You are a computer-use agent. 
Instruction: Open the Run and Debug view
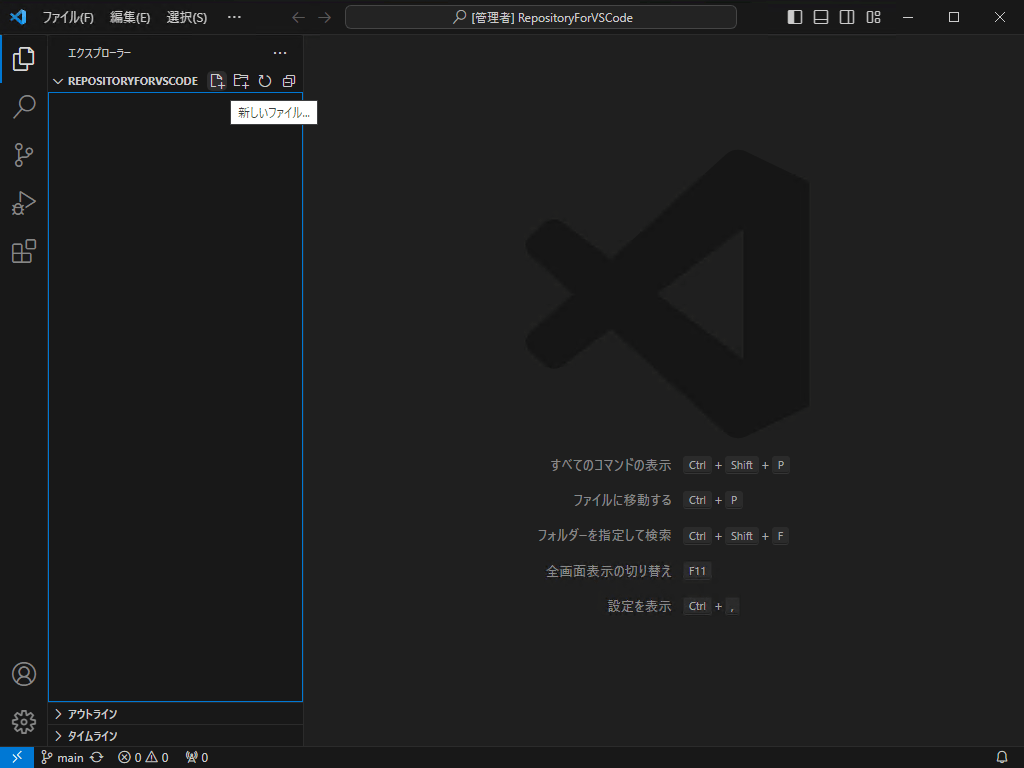24,203
